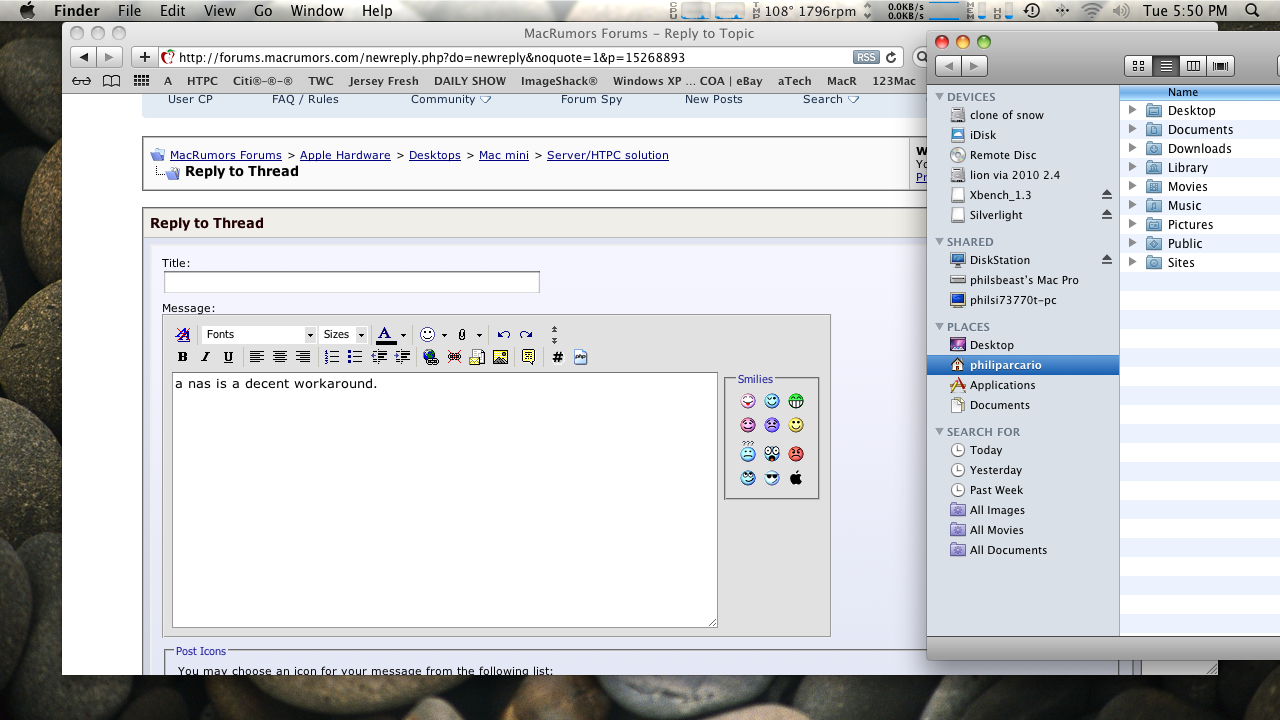This screenshot has width=1280, height=720.
Task: Open the Sizes dropdown
Action: point(344,335)
